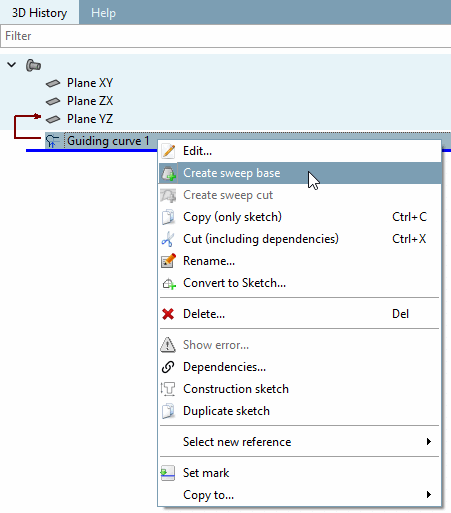Click the warning triangle Show error icon
451x513 pixels.
(x=168, y=345)
